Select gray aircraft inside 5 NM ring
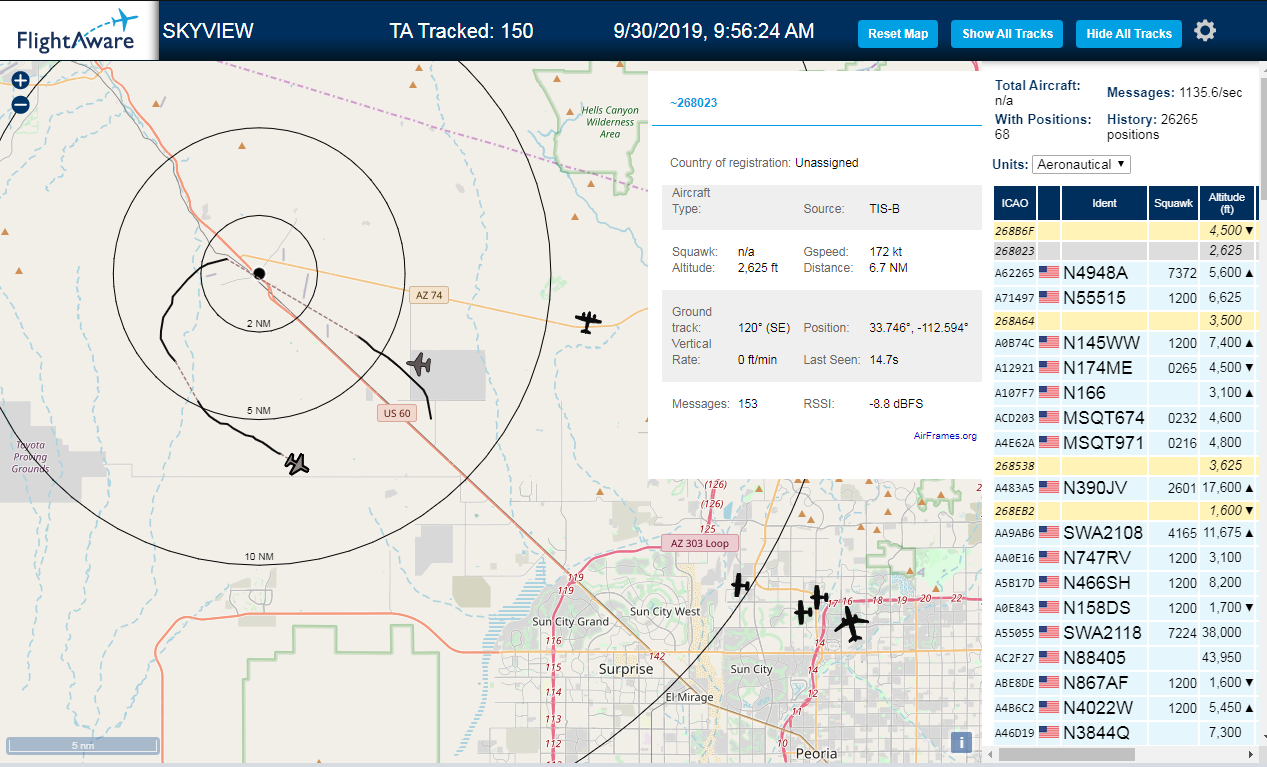 coord(419,364)
